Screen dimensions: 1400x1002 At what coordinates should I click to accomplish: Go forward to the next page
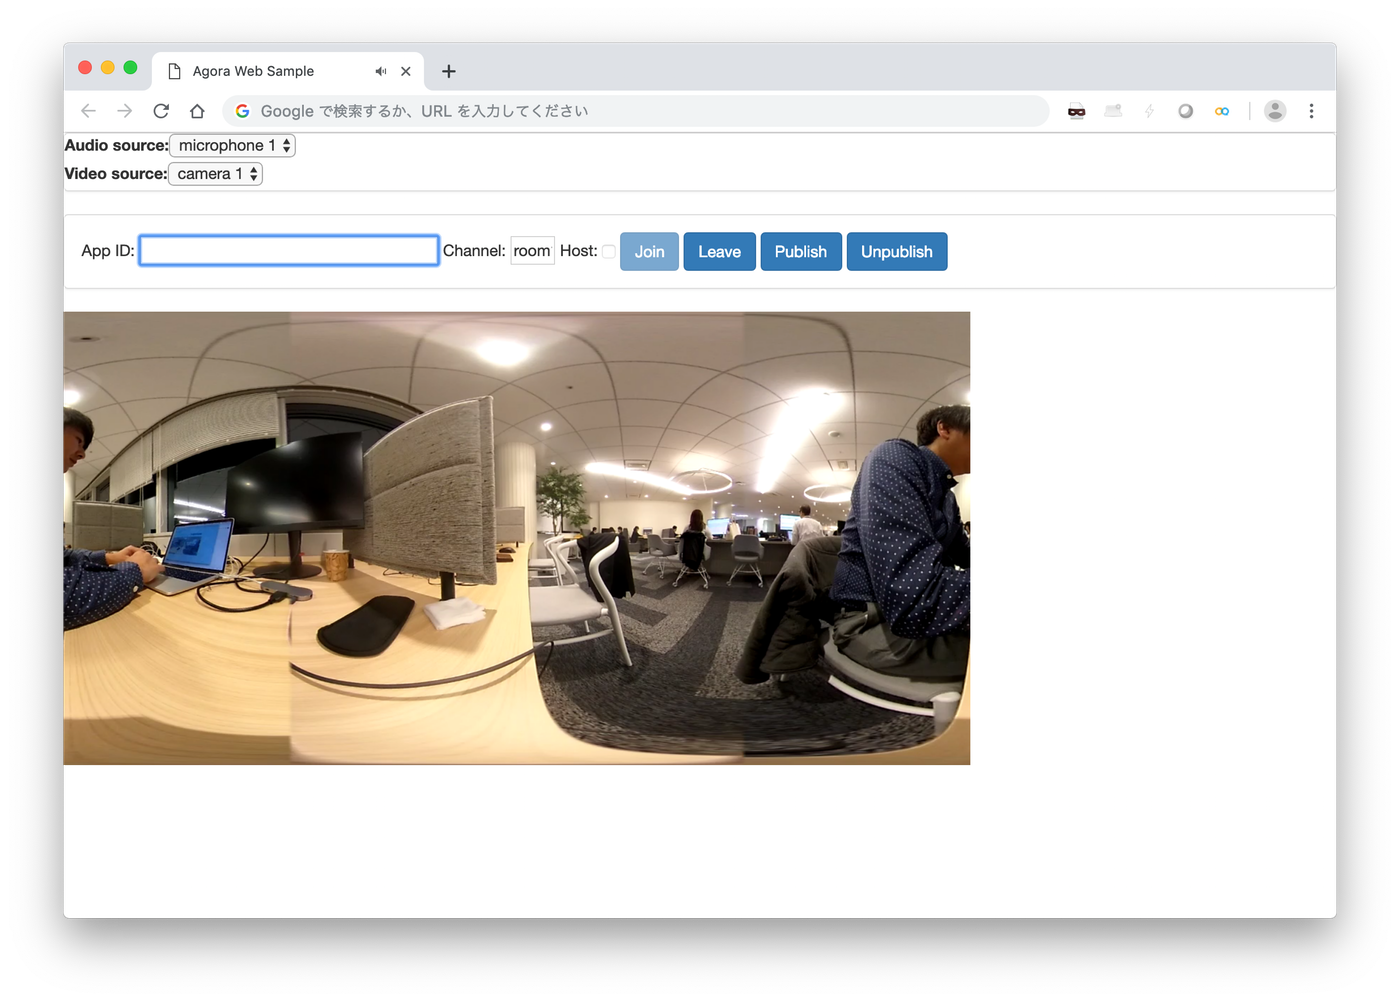[x=124, y=111]
